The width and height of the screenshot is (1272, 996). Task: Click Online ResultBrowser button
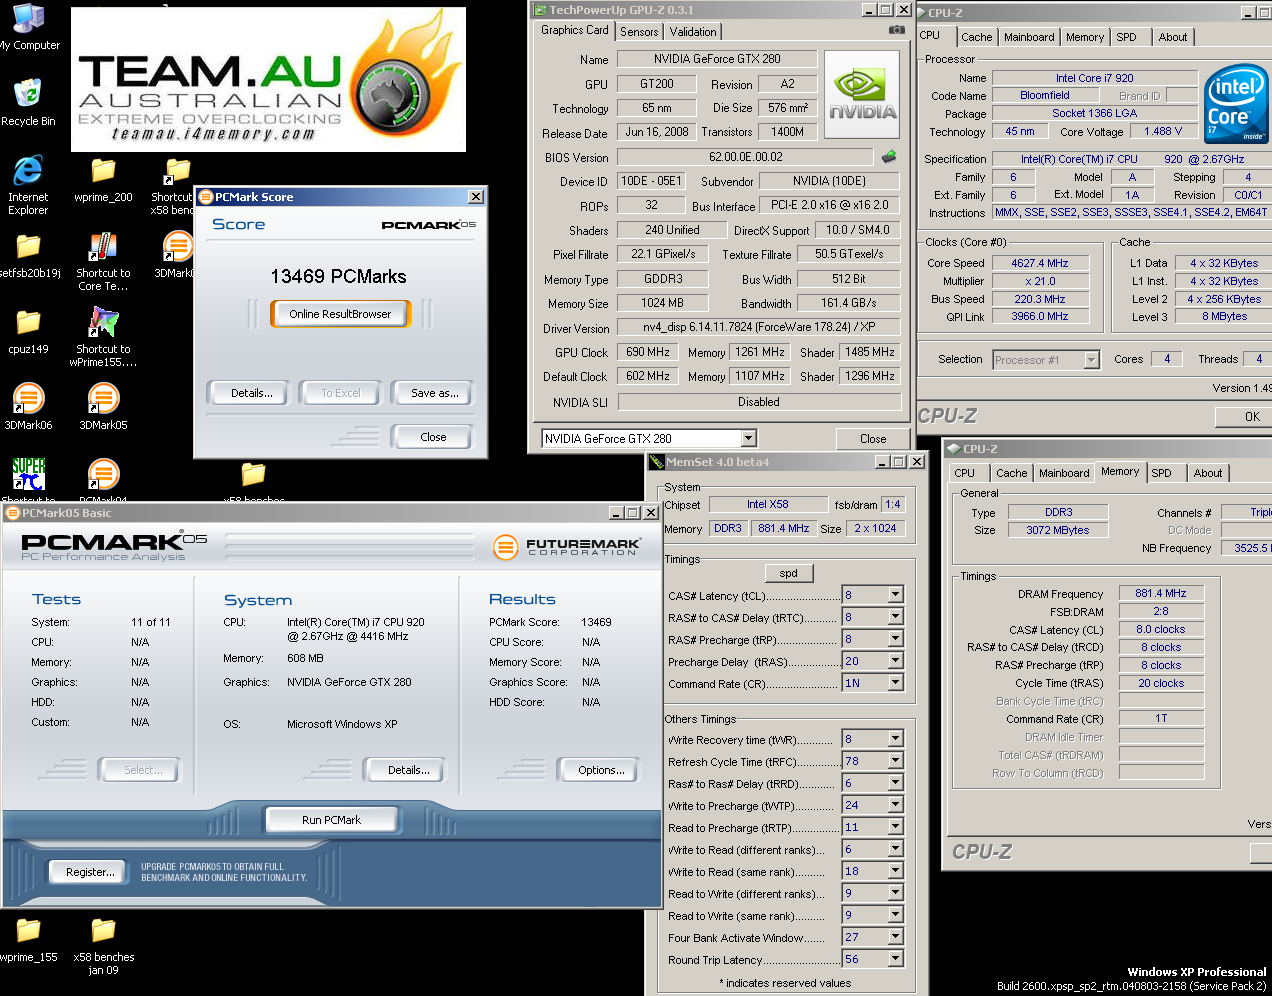[x=340, y=314]
